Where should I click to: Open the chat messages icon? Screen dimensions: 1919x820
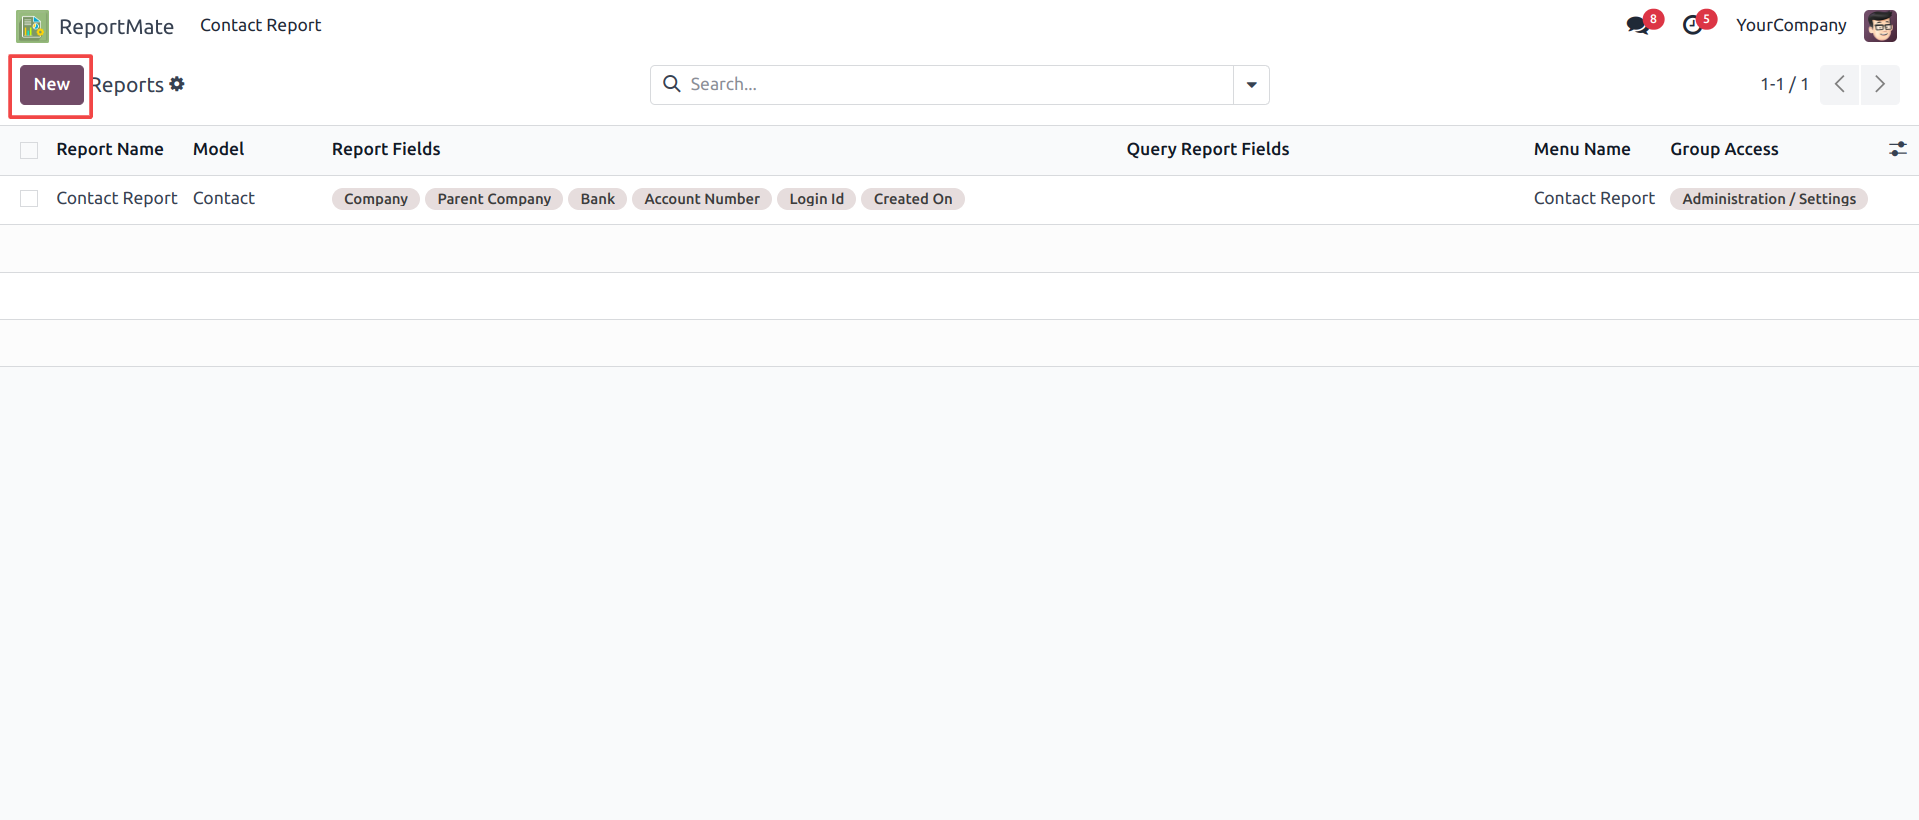(x=1637, y=25)
